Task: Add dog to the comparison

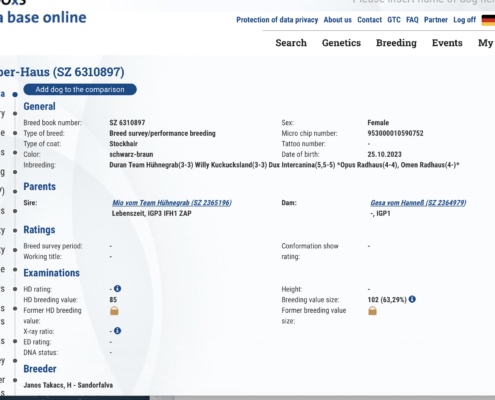Action: tap(80, 89)
